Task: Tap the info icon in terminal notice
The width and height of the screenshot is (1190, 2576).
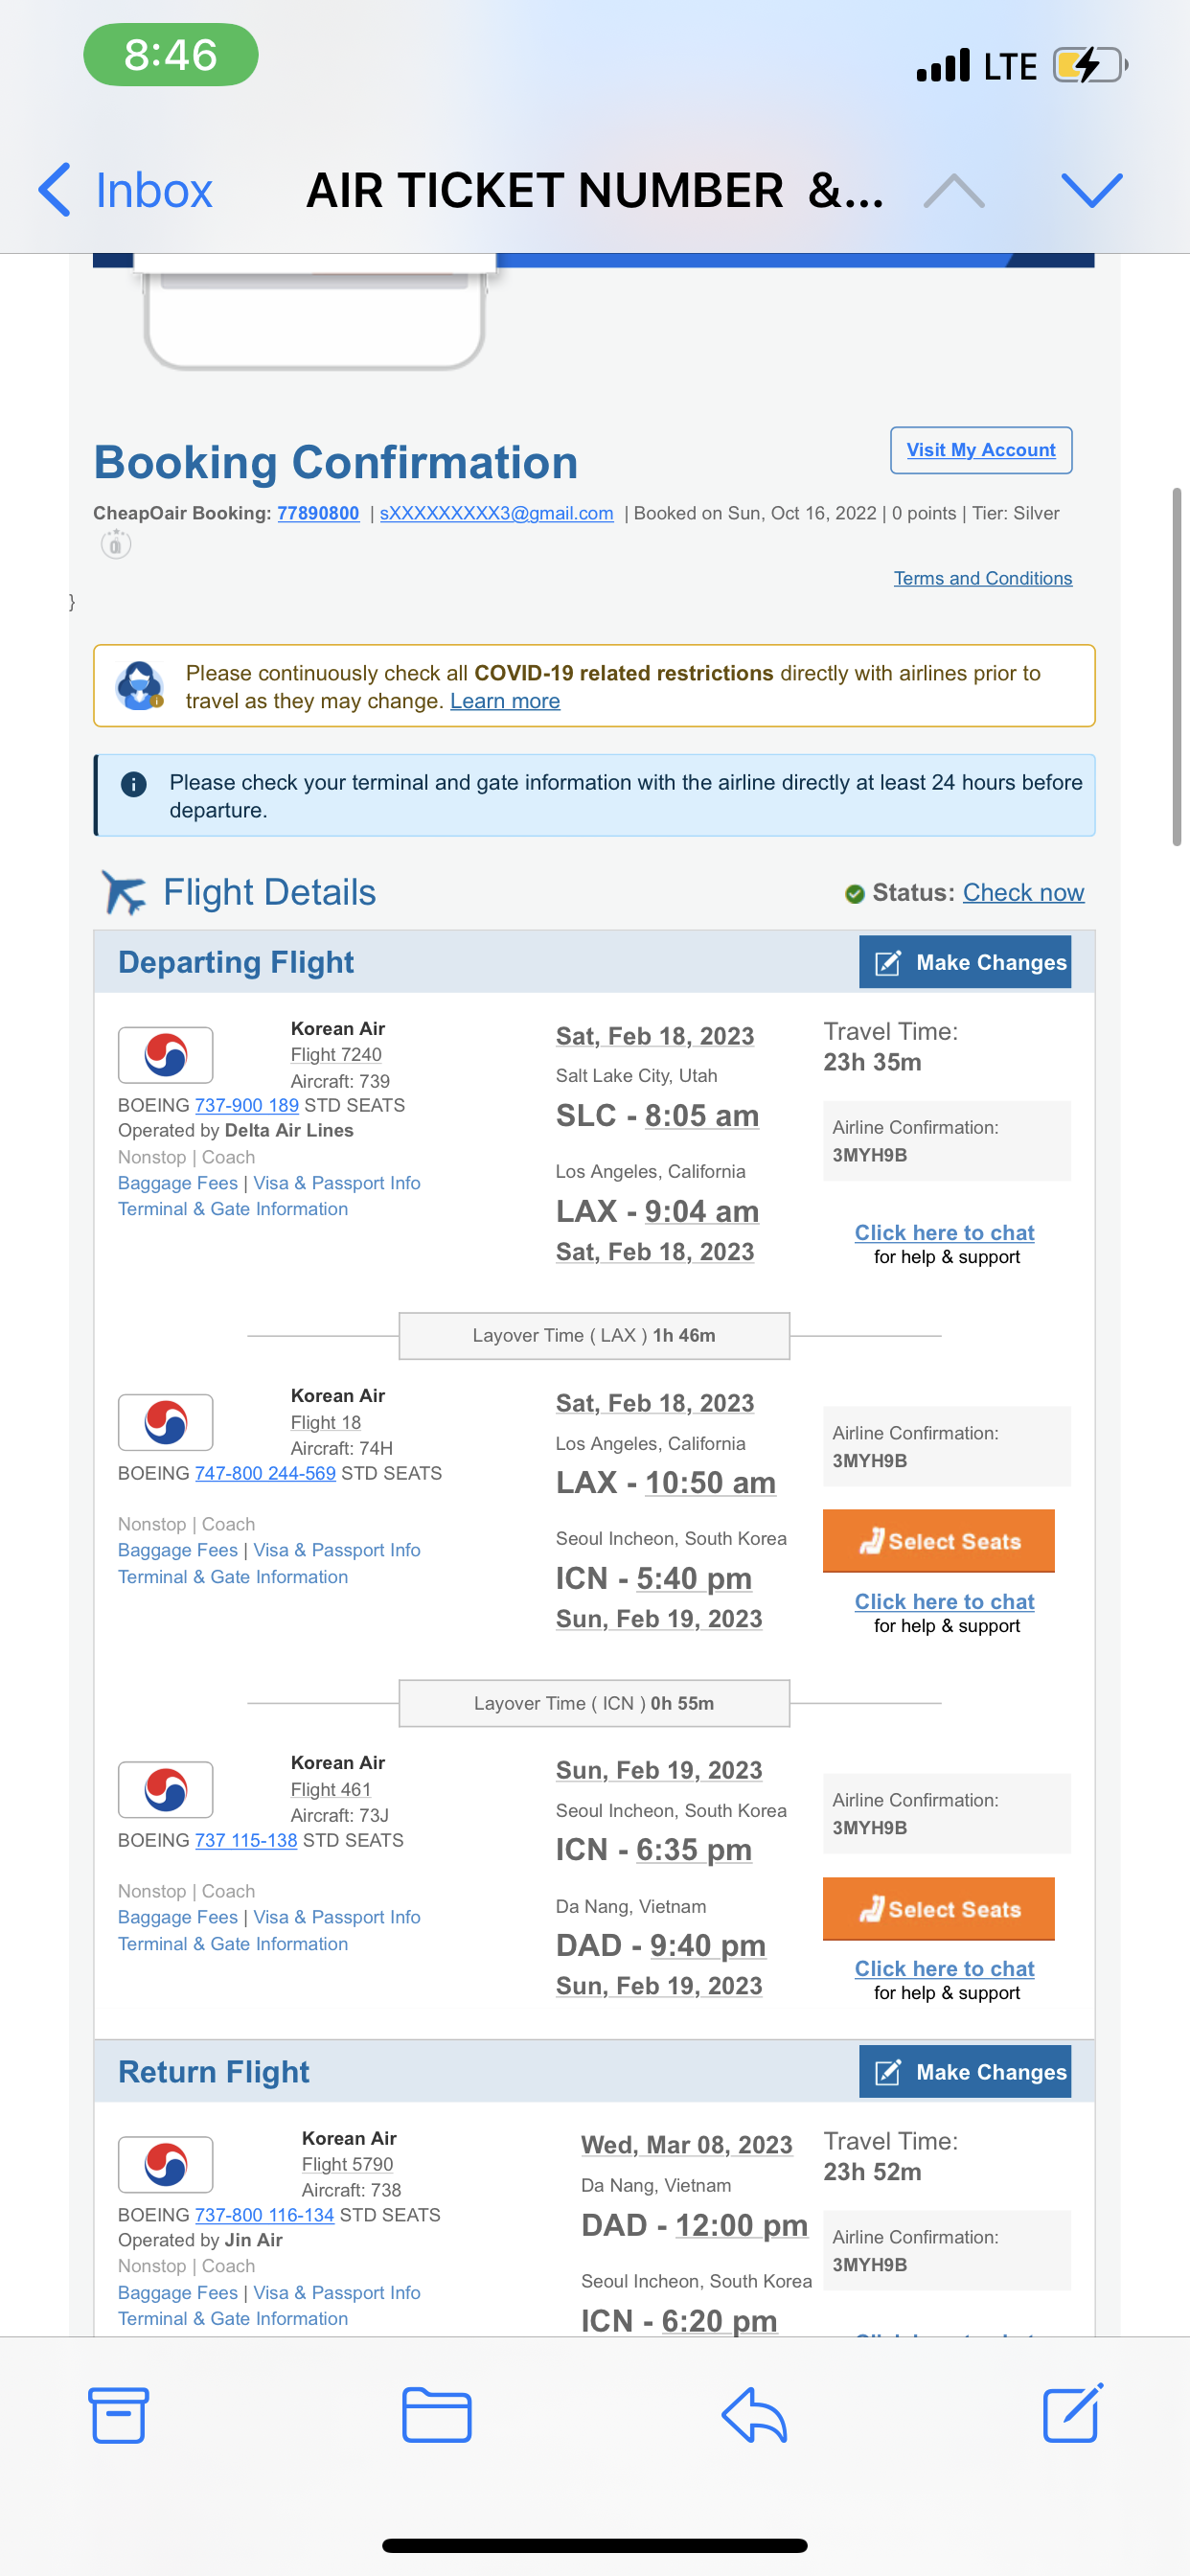Action: [x=133, y=784]
